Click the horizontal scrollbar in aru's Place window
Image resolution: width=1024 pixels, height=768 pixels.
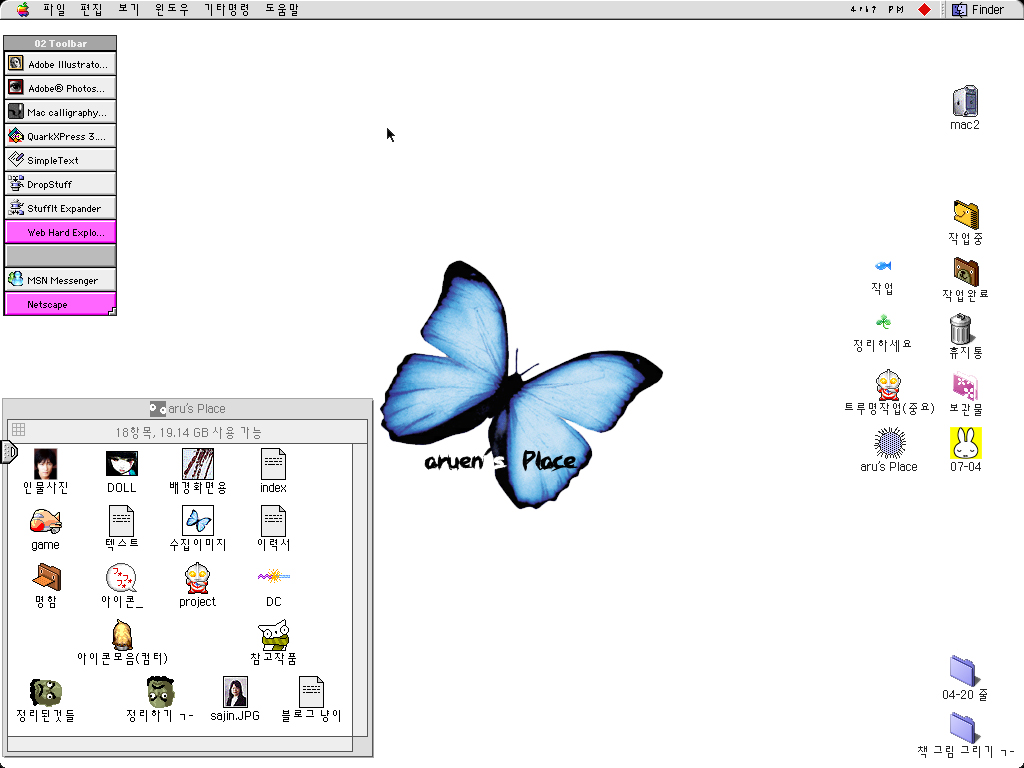180,745
